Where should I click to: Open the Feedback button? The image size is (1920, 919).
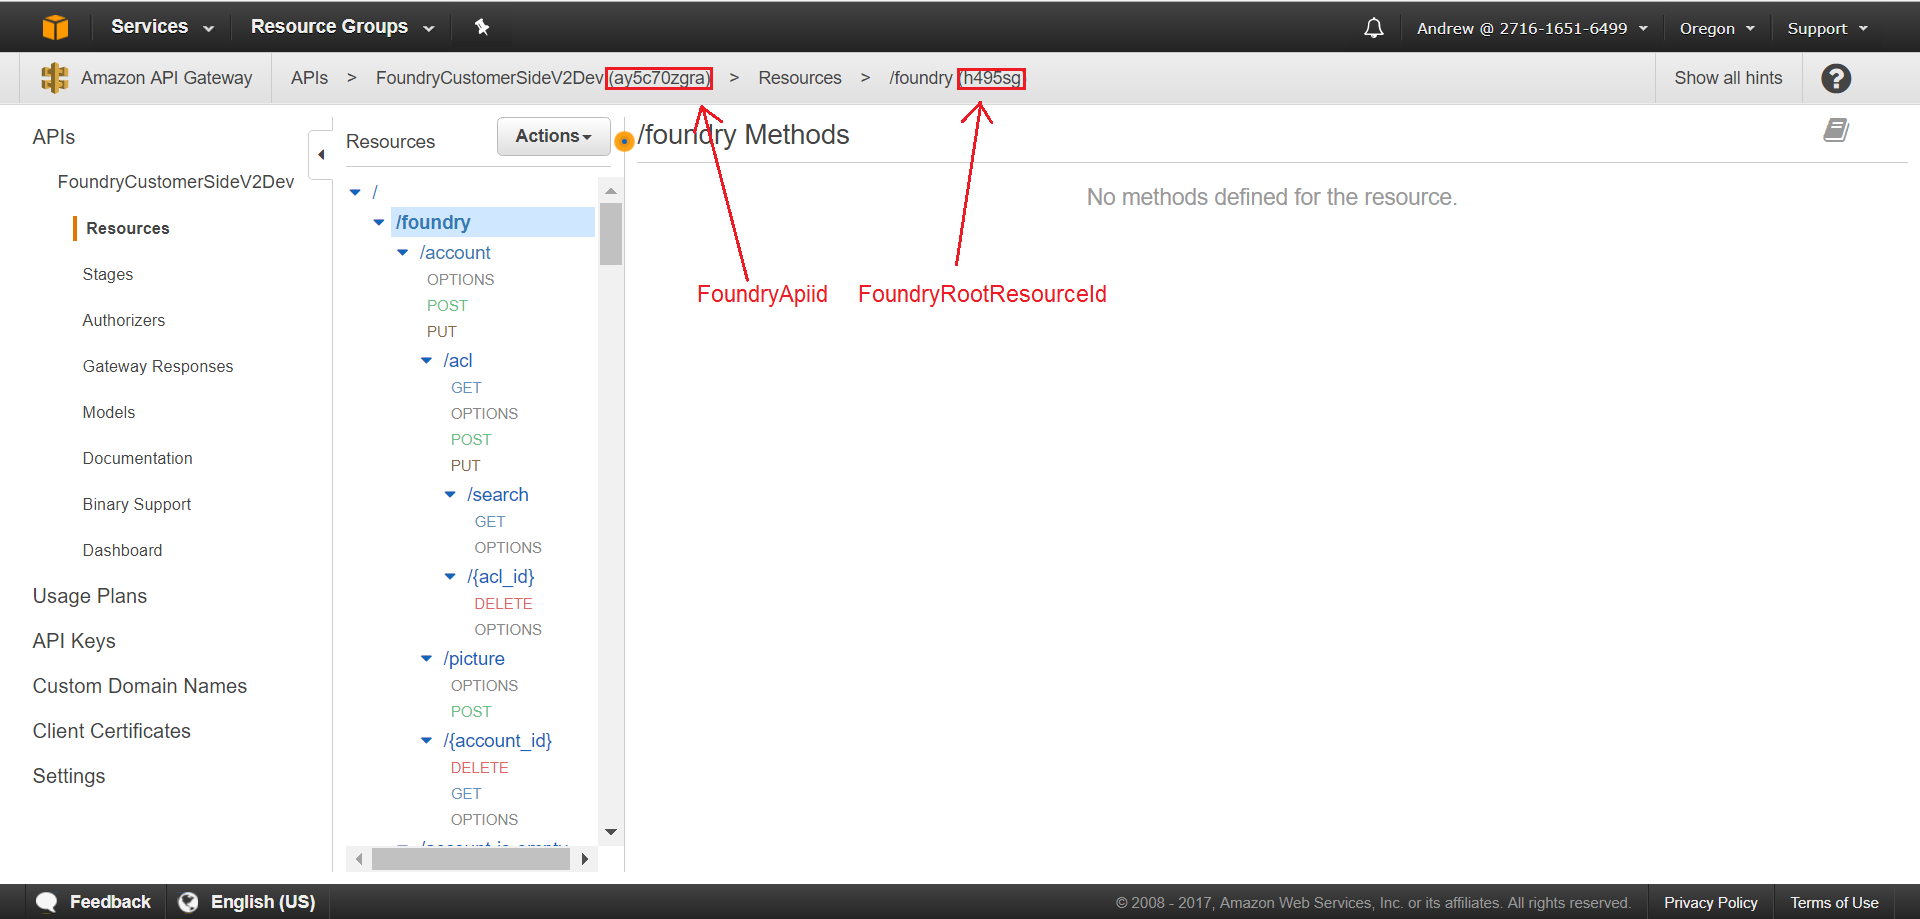click(93, 902)
